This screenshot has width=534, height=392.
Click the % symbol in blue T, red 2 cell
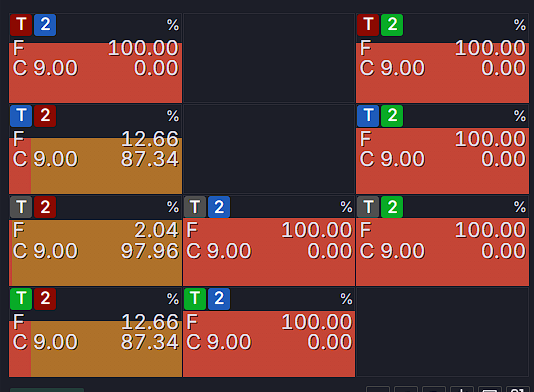(173, 116)
